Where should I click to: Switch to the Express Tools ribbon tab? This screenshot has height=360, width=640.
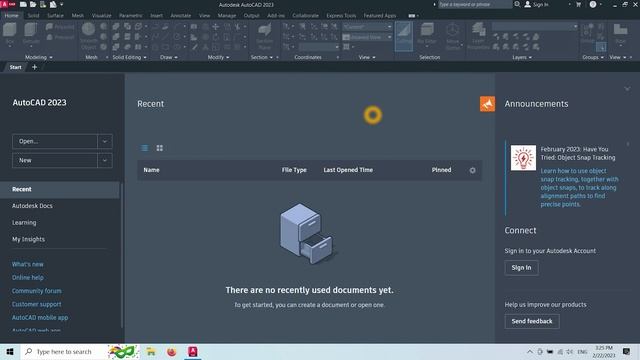(341, 16)
